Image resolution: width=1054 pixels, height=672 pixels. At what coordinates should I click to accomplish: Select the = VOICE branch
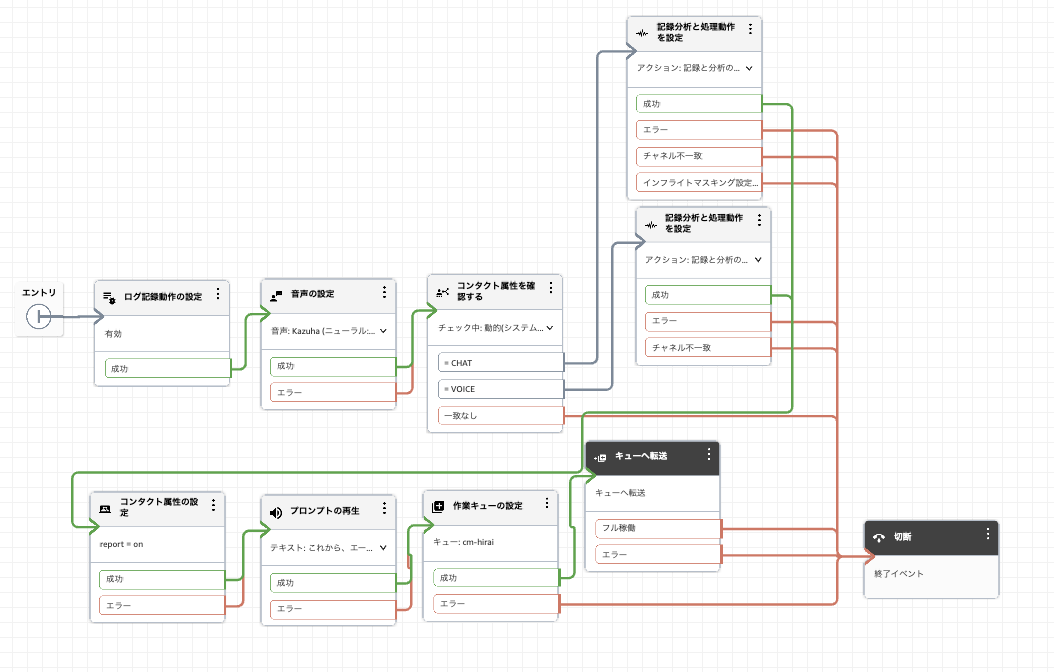pos(501,389)
